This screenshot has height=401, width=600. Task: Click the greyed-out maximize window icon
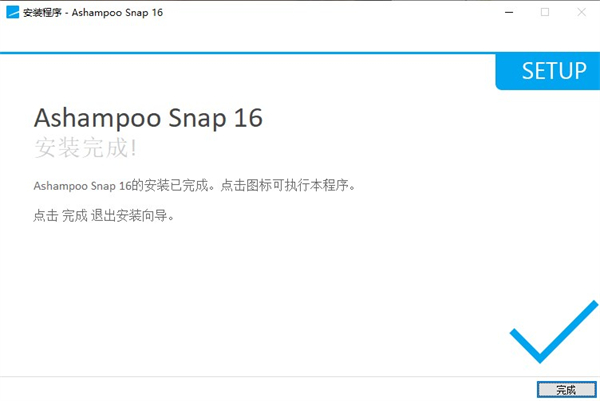(545, 12)
